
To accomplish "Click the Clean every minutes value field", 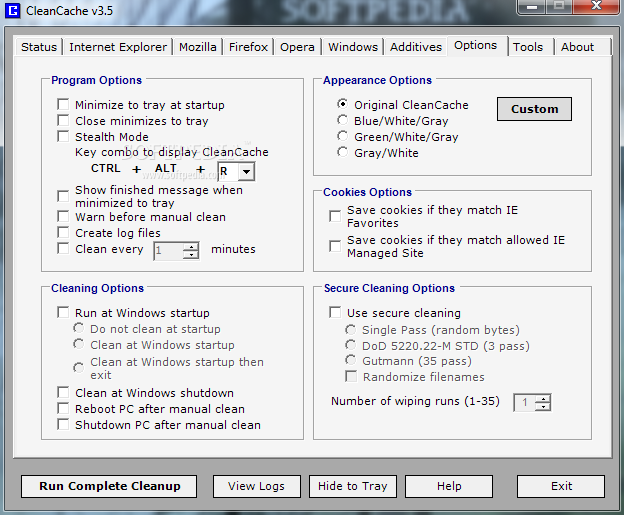I will tap(168, 251).
